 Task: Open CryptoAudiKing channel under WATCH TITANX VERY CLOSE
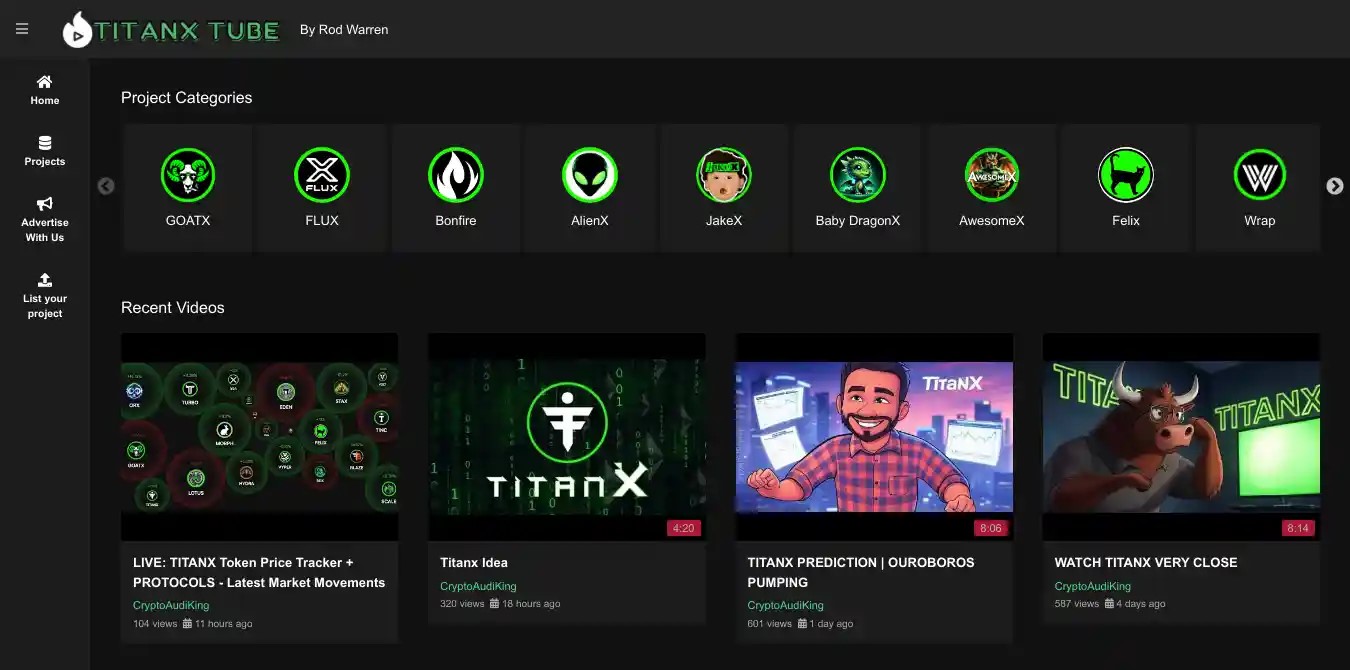coord(1093,586)
